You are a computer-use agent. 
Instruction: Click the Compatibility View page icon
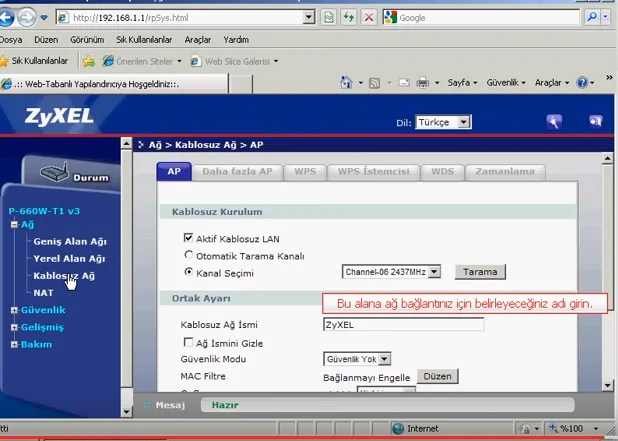click(x=329, y=17)
